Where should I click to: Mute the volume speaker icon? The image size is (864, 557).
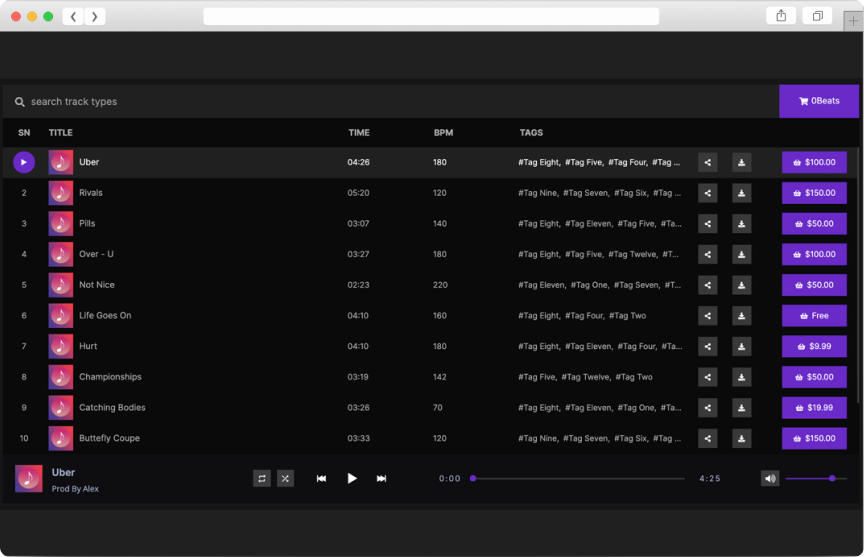tap(769, 479)
